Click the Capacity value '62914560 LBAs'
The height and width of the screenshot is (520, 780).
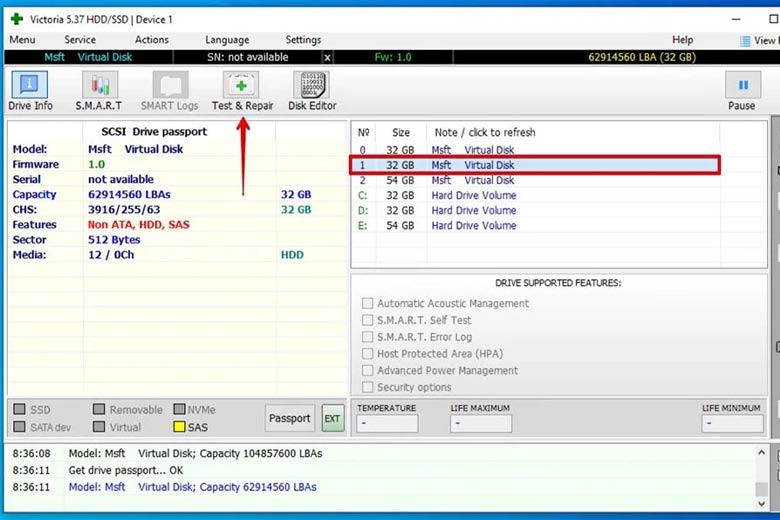[129, 195]
